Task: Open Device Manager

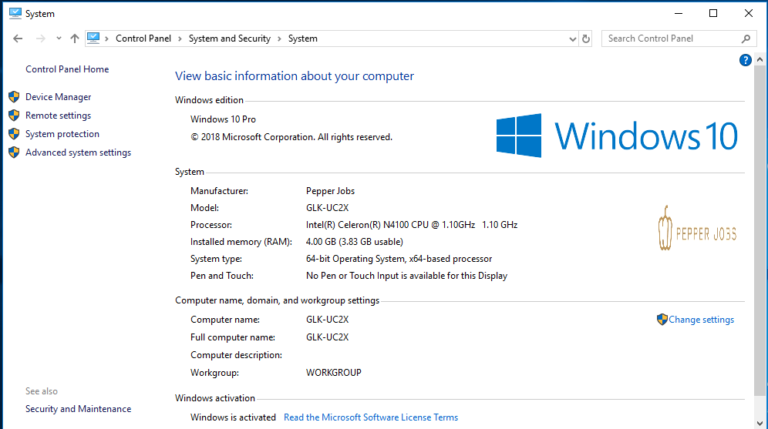Action: coord(58,97)
